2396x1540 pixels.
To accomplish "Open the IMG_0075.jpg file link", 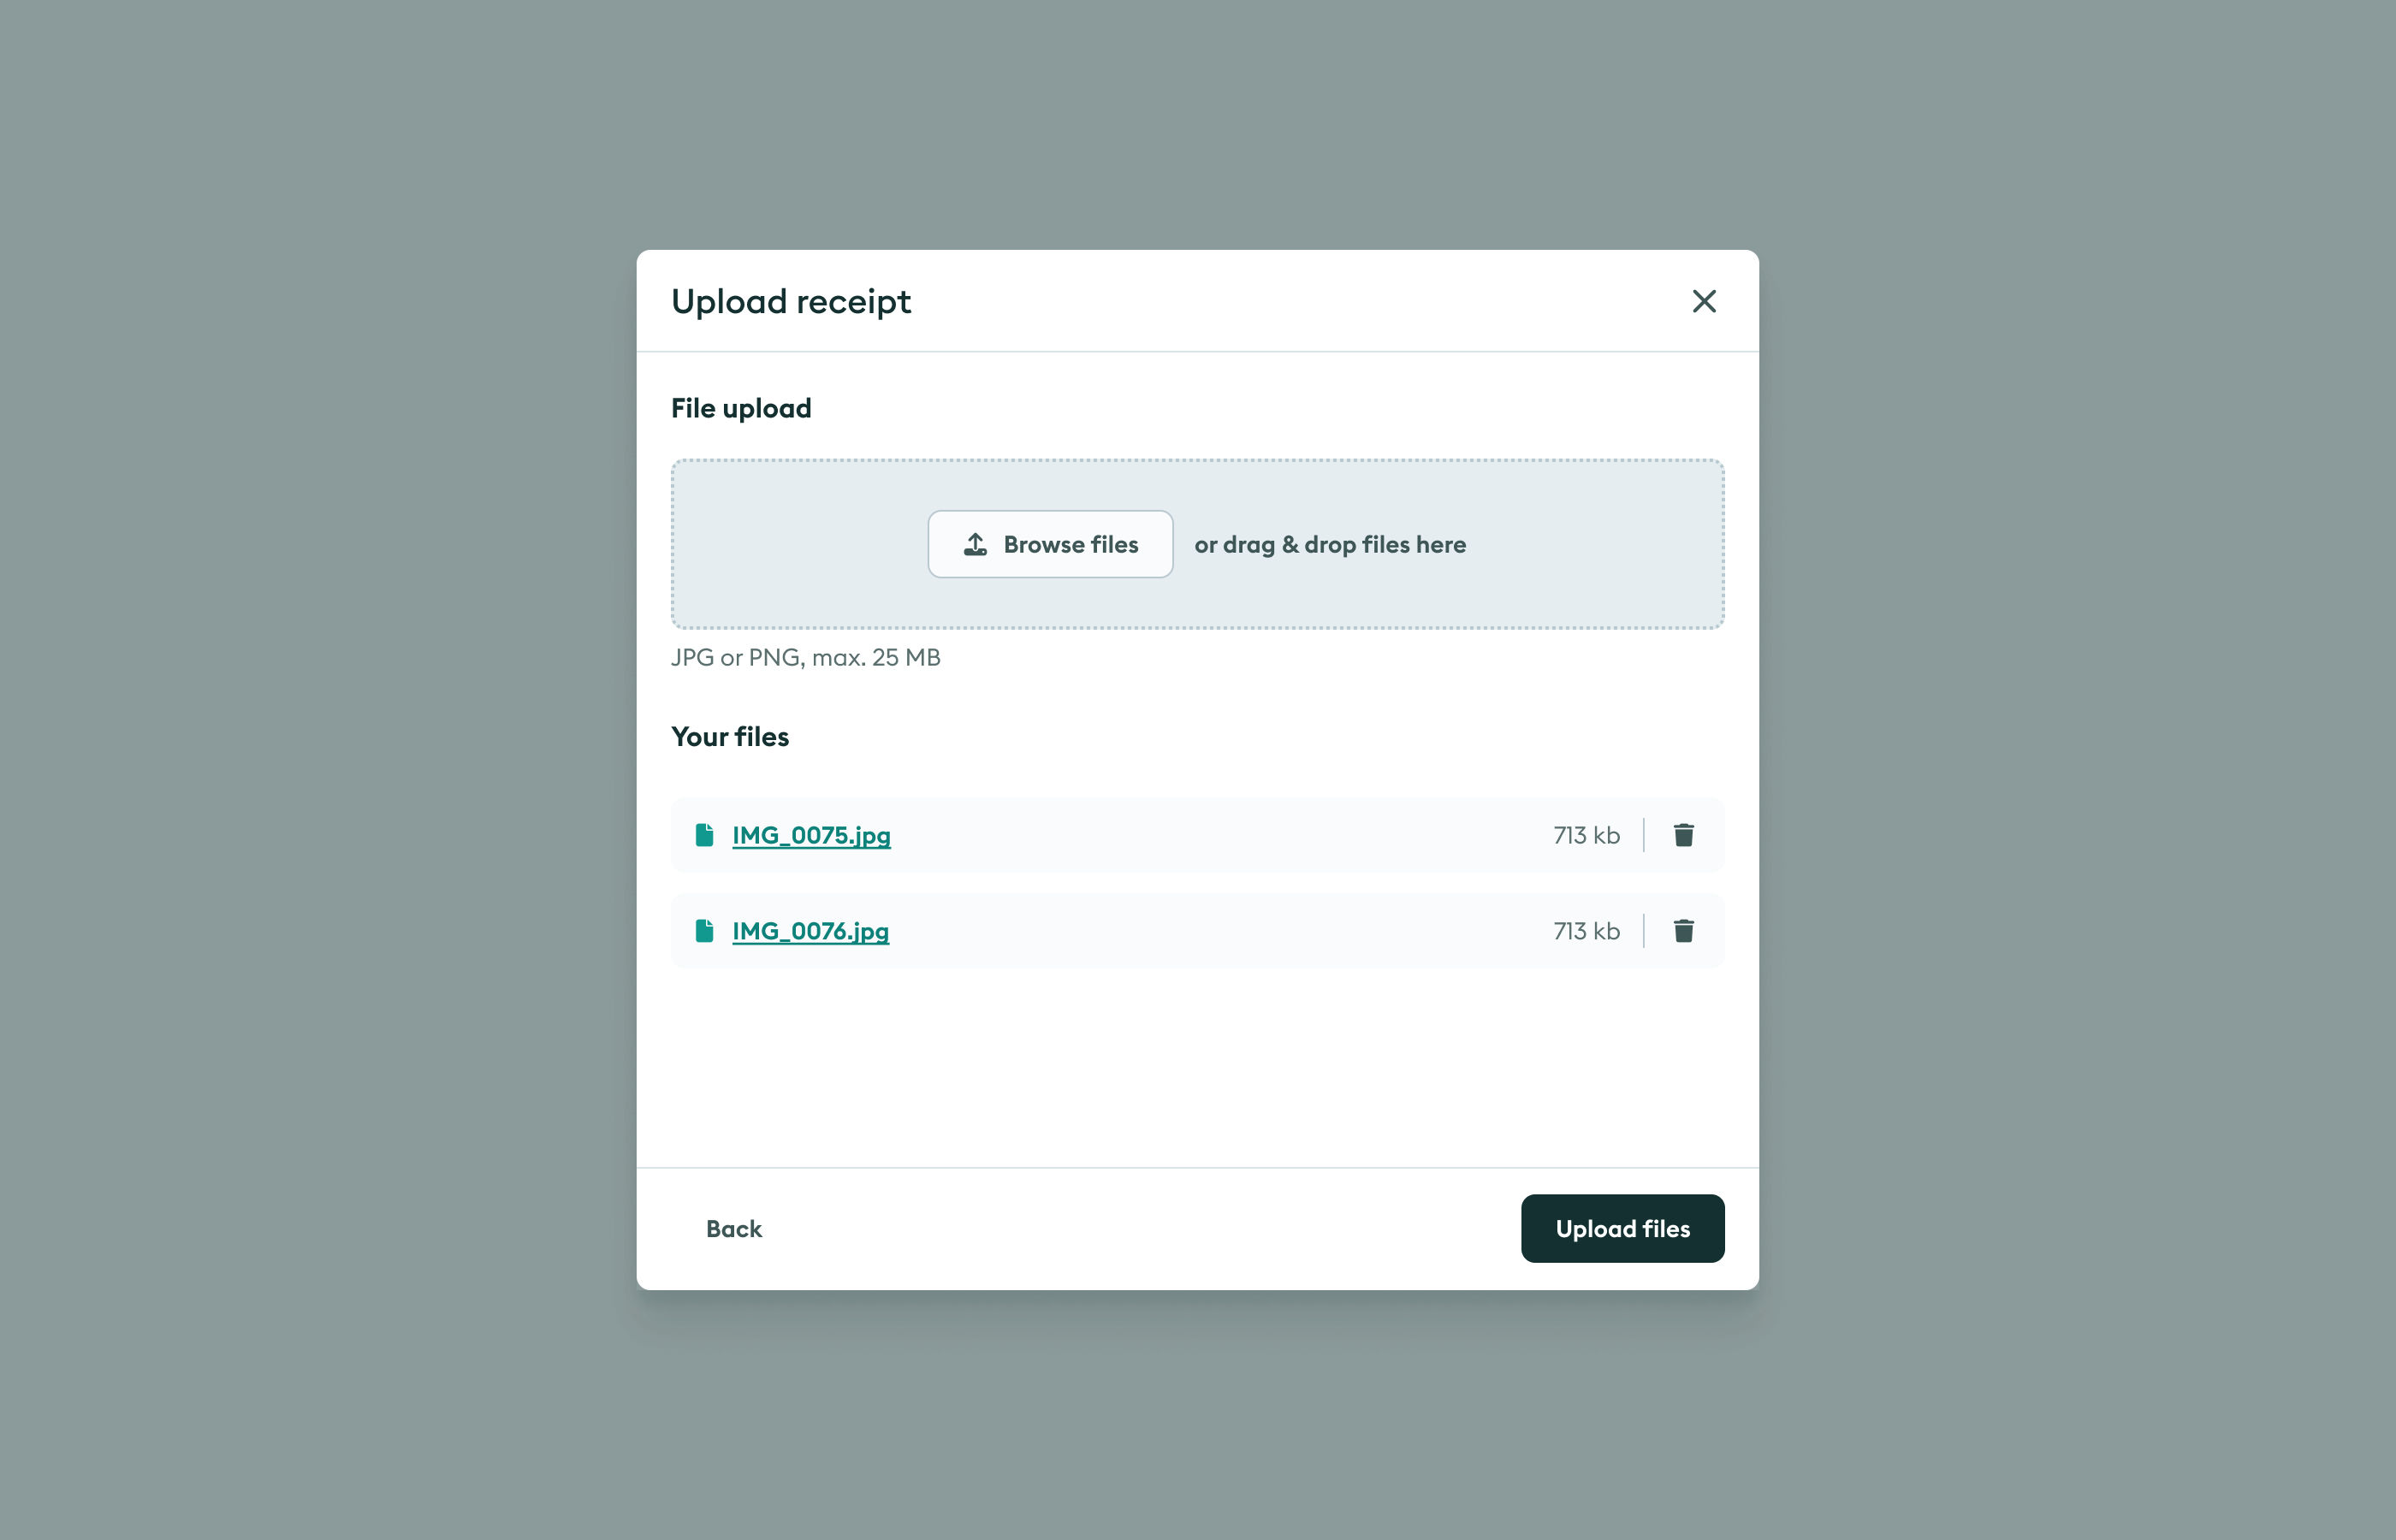I will coord(811,835).
